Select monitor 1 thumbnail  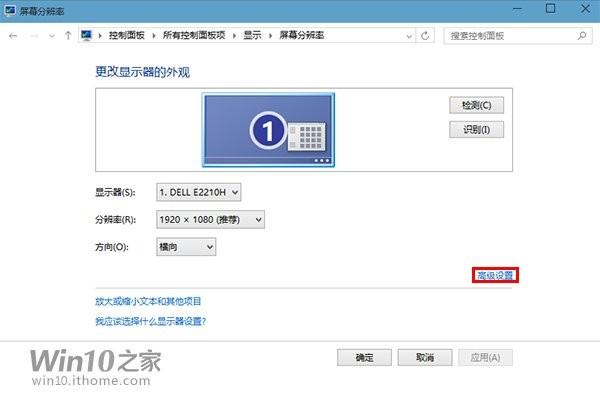(x=268, y=130)
